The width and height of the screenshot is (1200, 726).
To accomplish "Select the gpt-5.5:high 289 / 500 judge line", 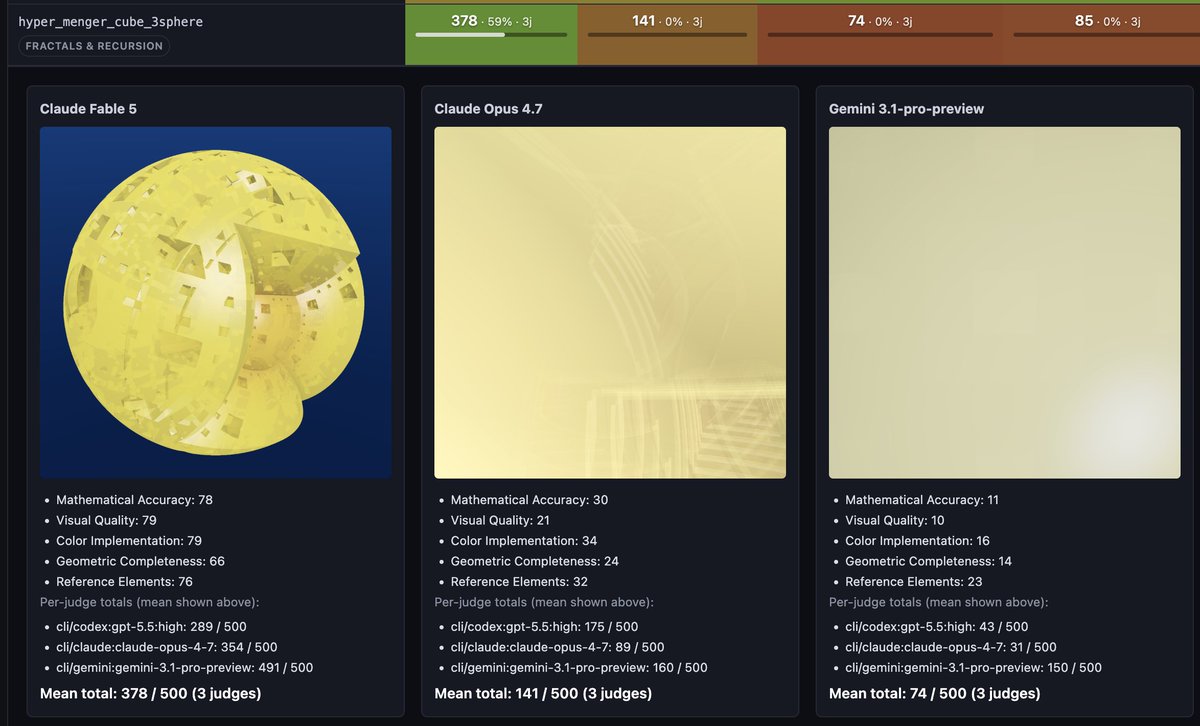I will [x=151, y=627].
